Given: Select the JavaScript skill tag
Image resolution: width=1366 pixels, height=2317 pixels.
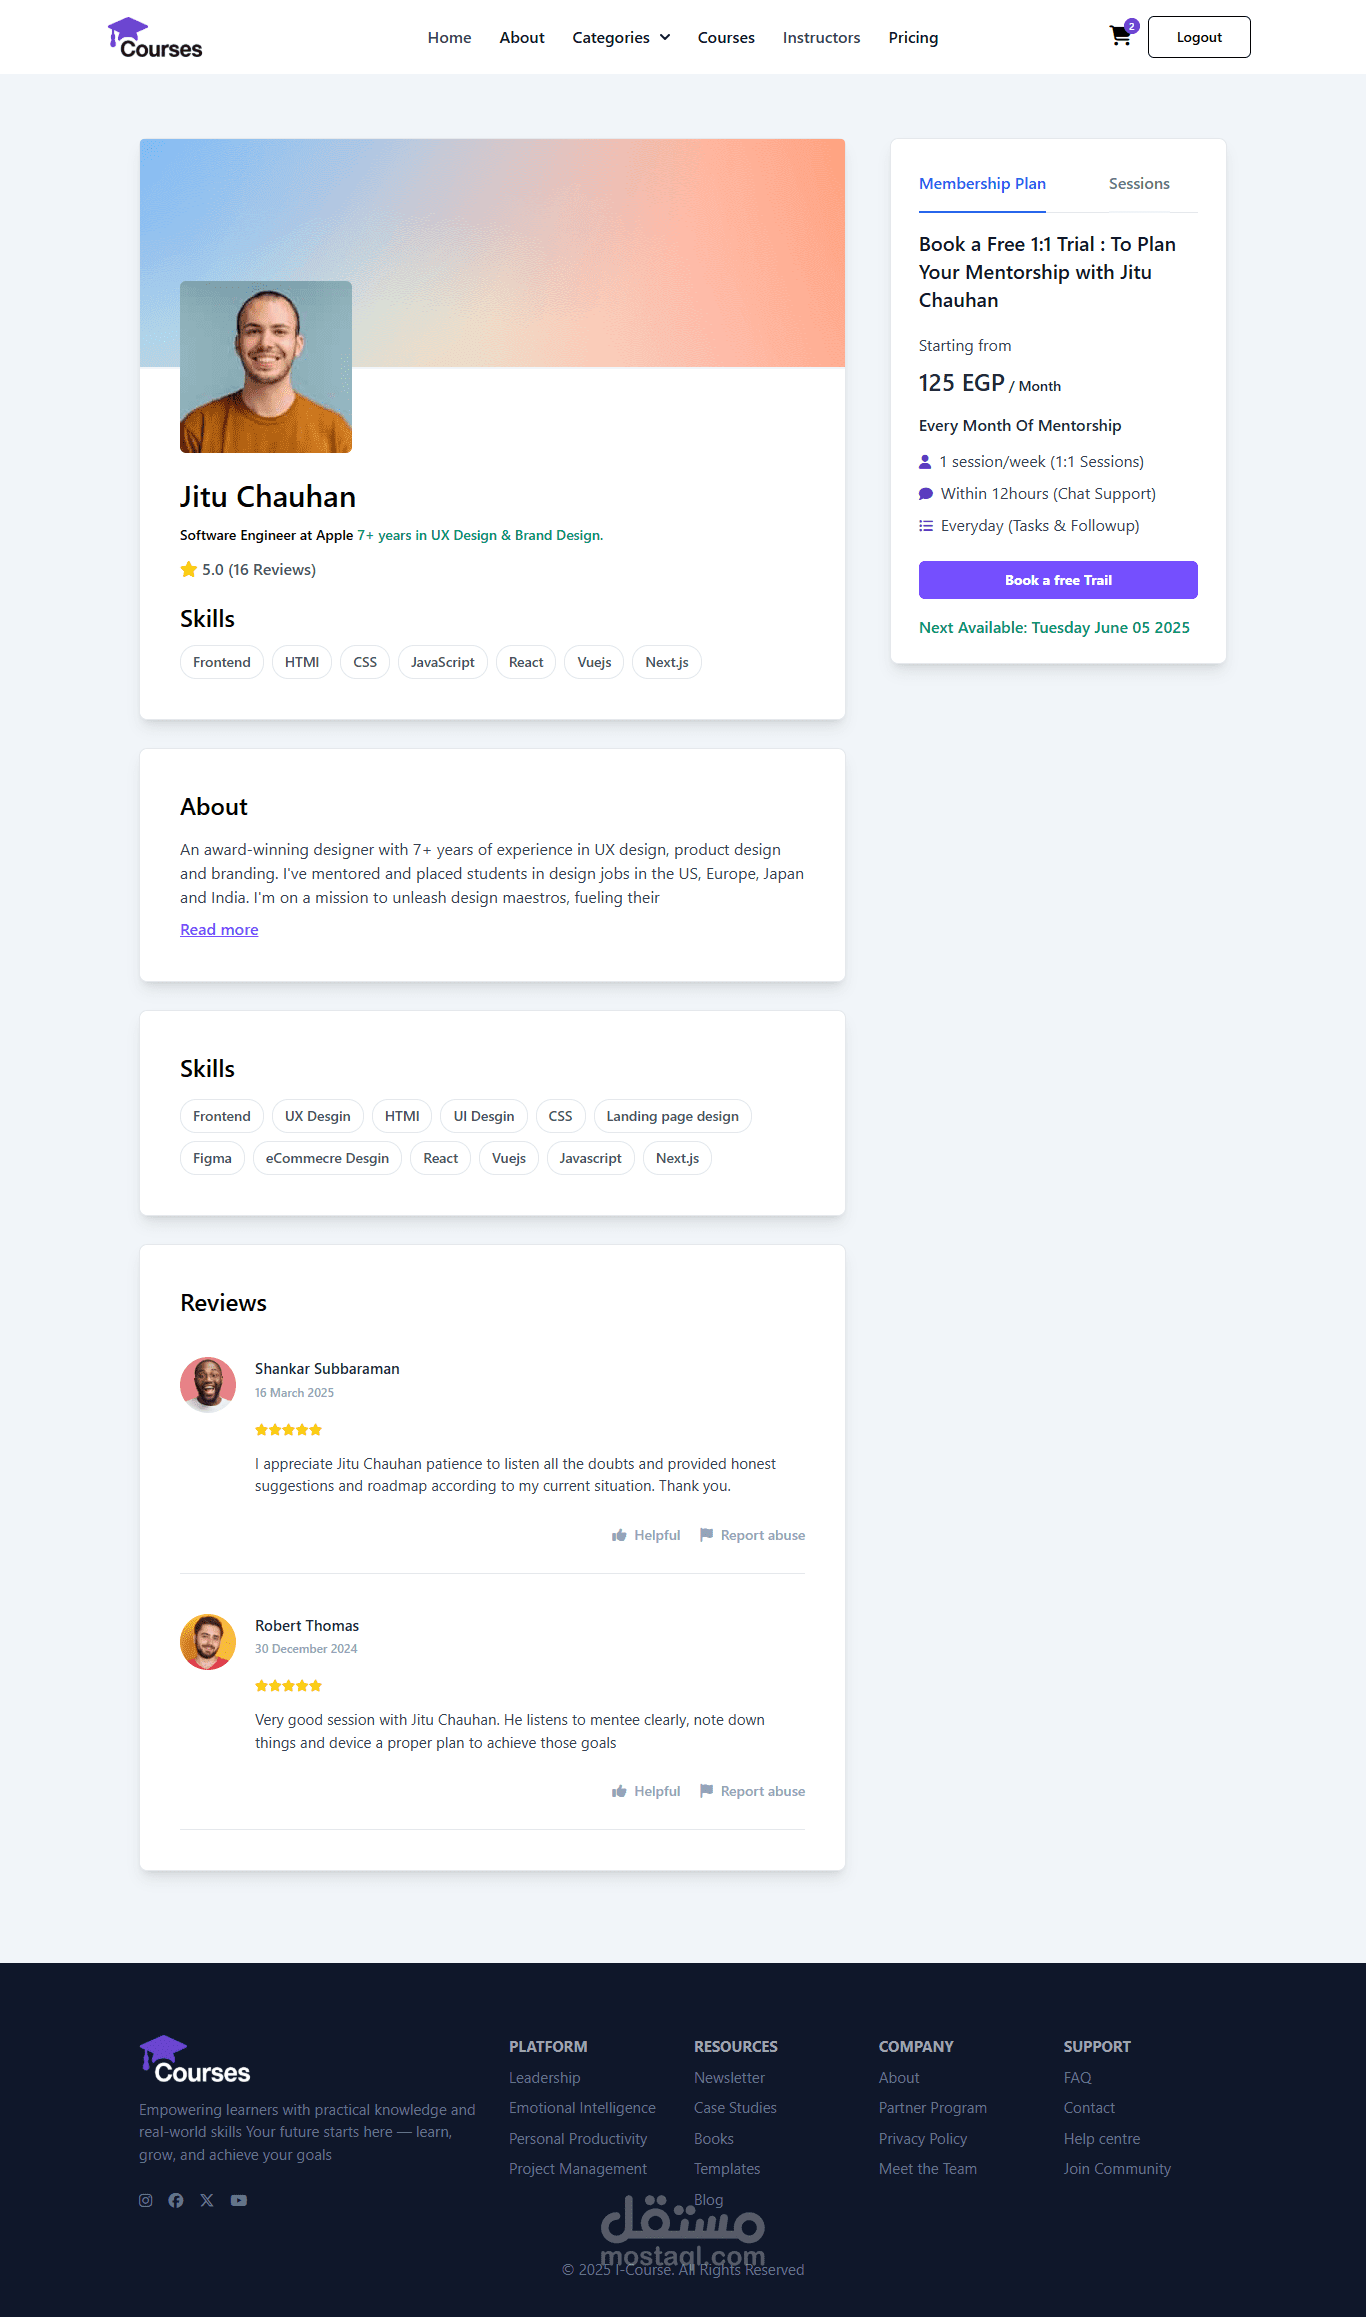Looking at the screenshot, I should pyautogui.click(x=443, y=662).
